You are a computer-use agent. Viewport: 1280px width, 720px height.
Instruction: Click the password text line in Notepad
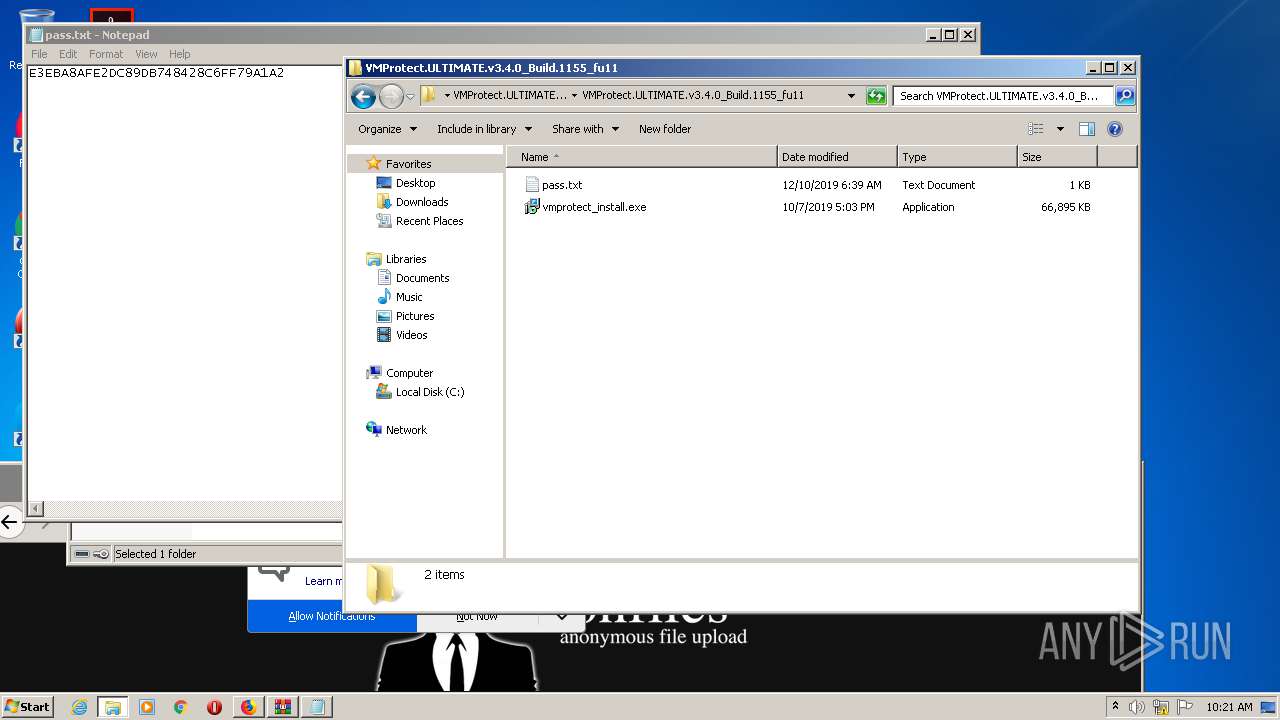(156, 73)
